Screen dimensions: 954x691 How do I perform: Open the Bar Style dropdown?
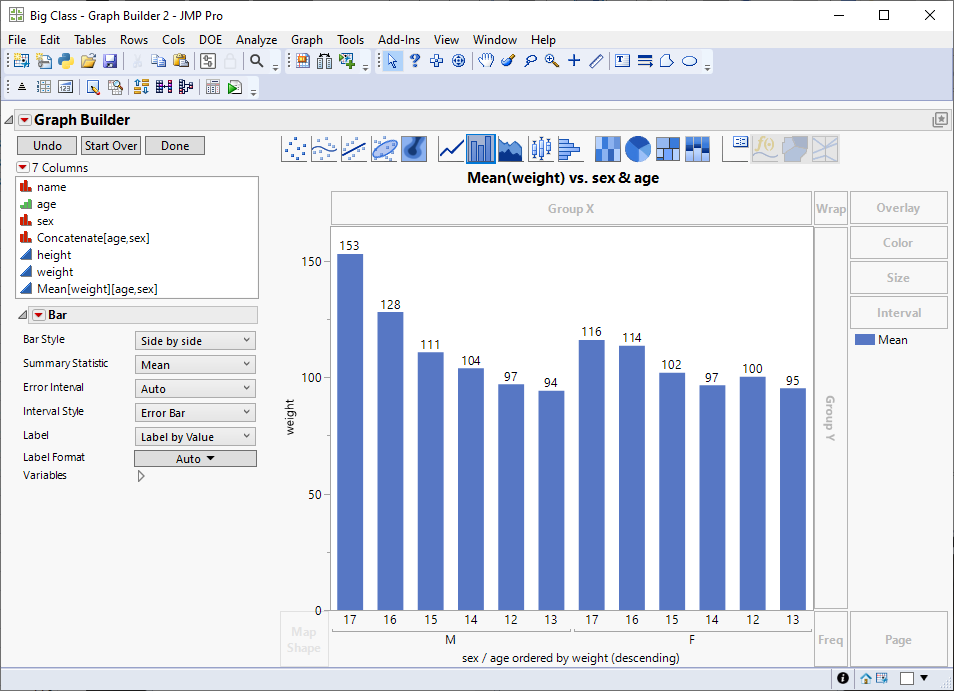195,341
